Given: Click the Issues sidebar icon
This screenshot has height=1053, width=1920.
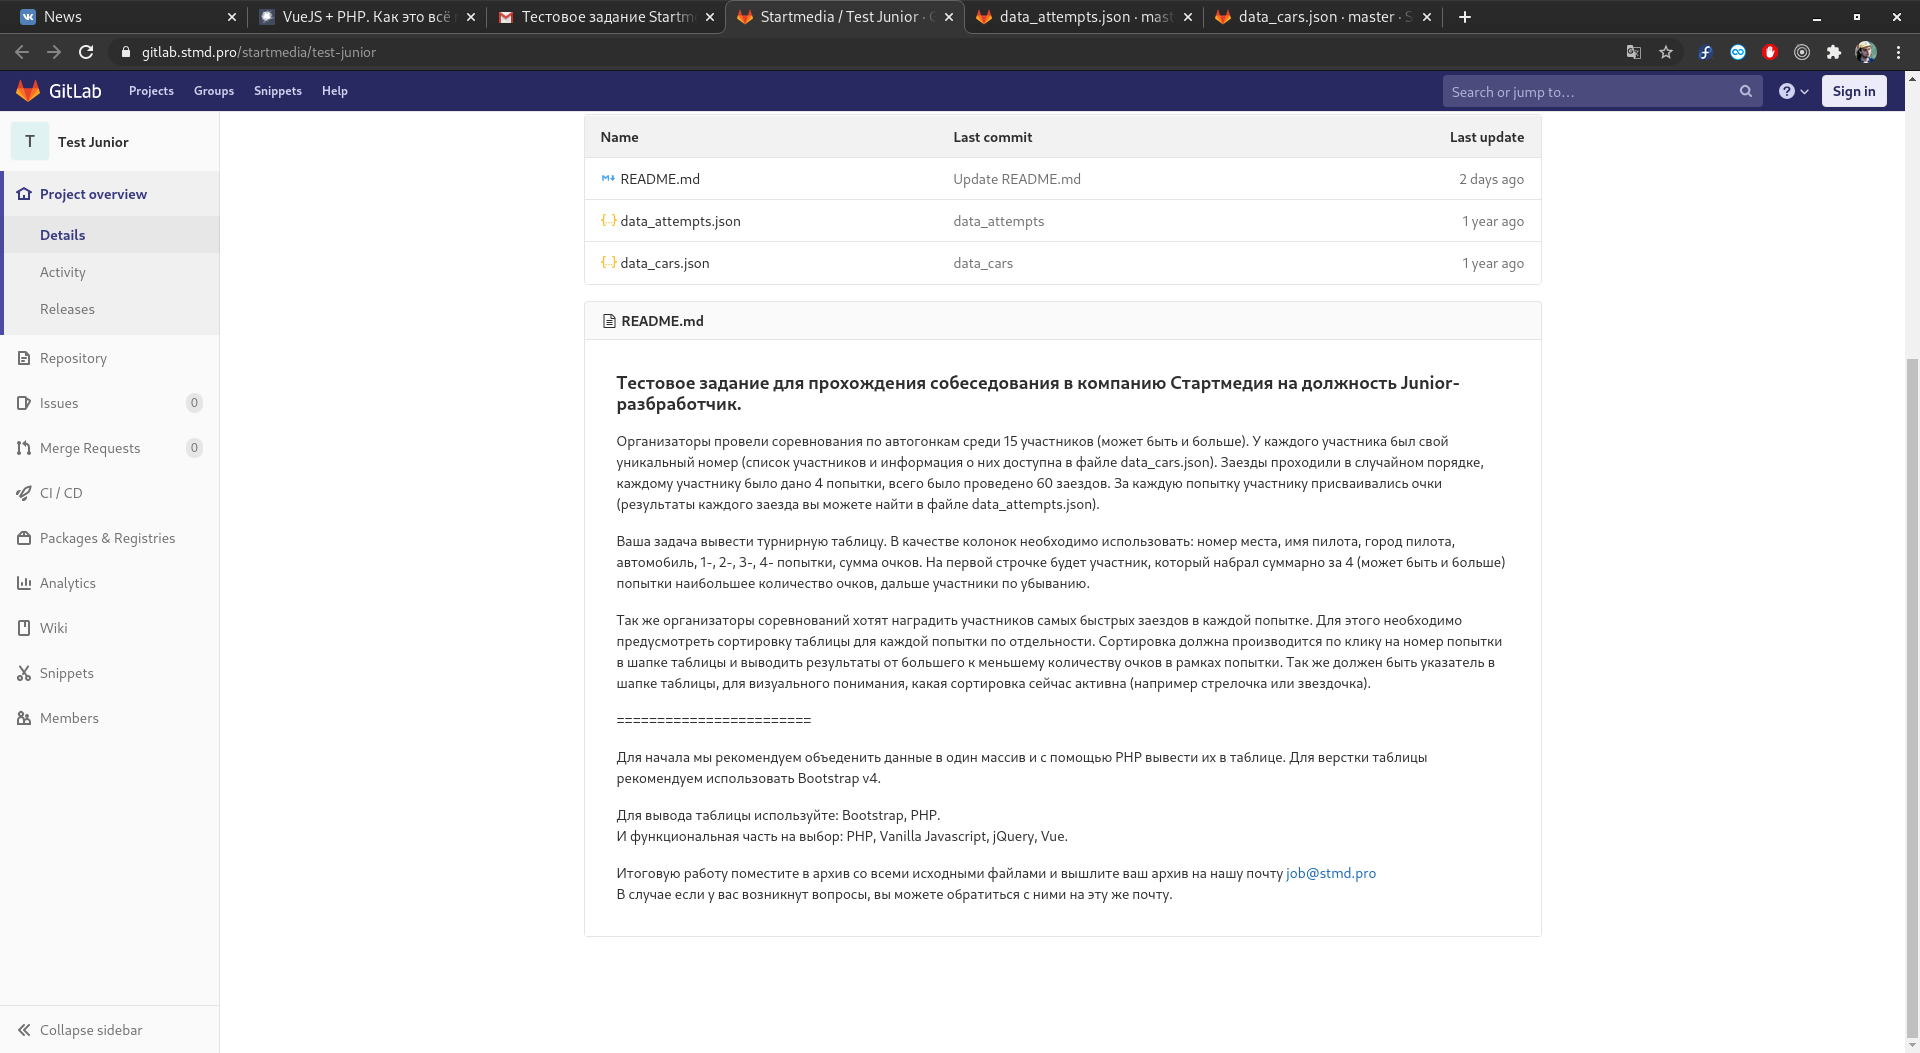Looking at the screenshot, I should (24, 403).
